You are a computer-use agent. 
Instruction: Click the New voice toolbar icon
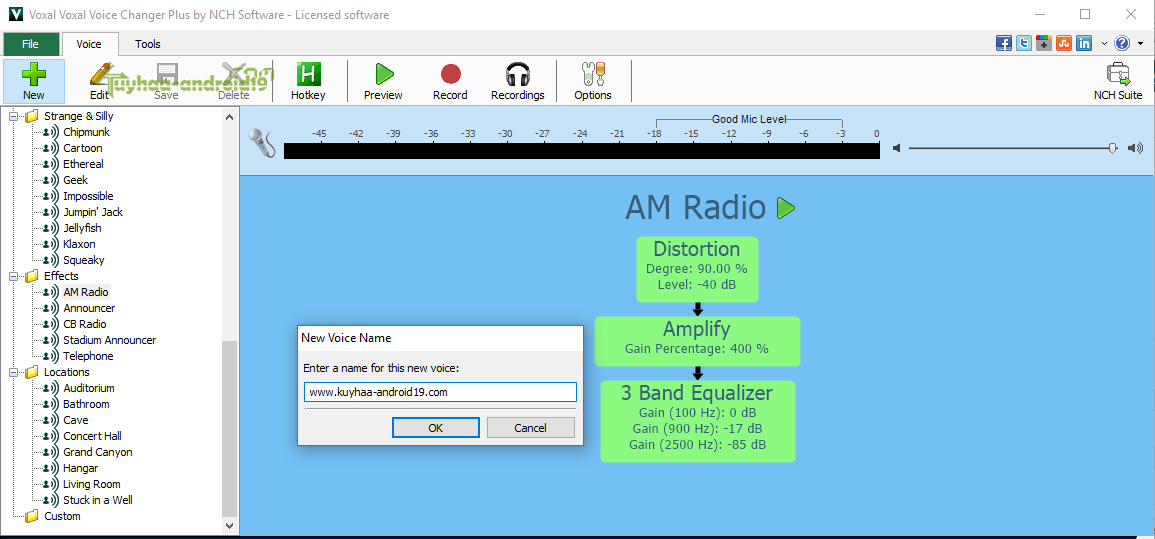coord(33,75)
